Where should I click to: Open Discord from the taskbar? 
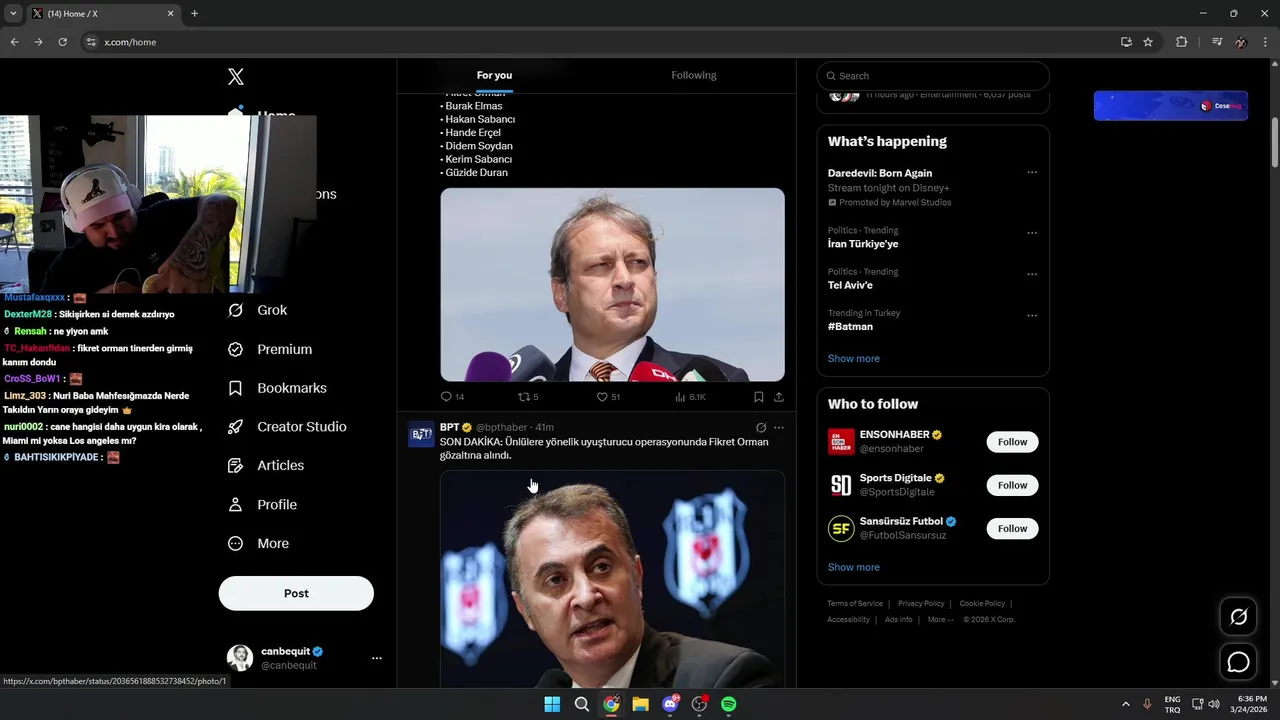click(670, 704)
